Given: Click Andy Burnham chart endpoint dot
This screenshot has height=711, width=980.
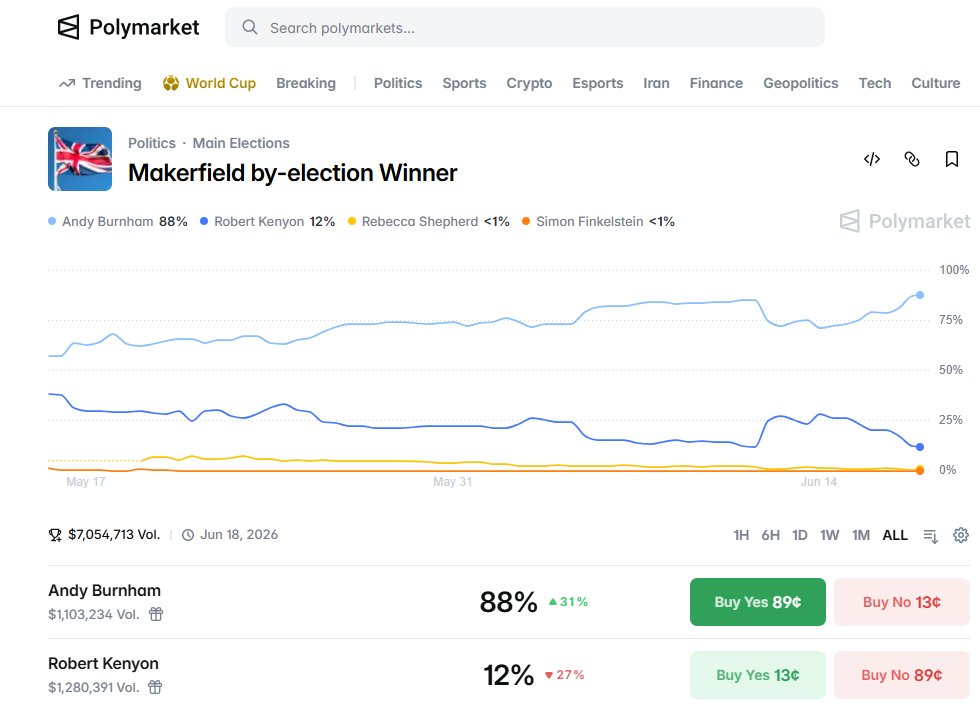Looking at the screenshot, I should (919, 295).
